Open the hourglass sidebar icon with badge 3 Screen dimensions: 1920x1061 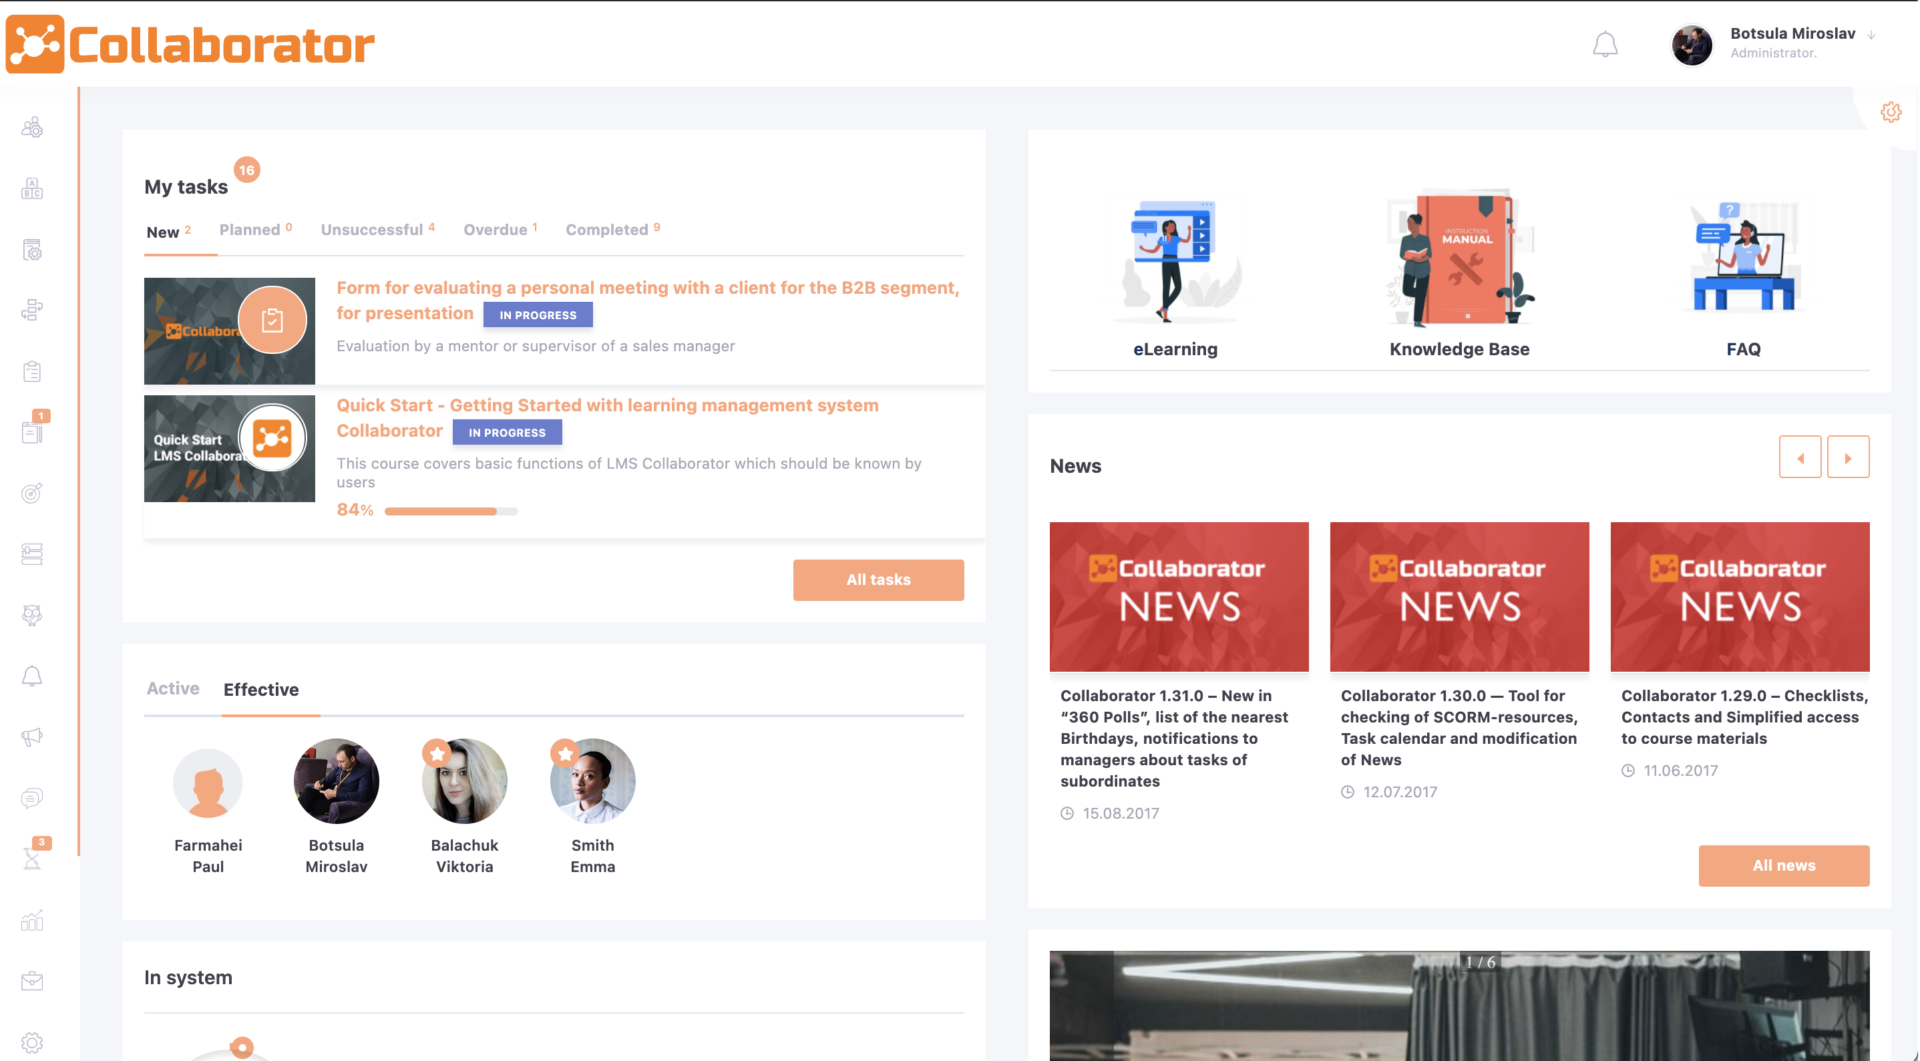[32, 858]
